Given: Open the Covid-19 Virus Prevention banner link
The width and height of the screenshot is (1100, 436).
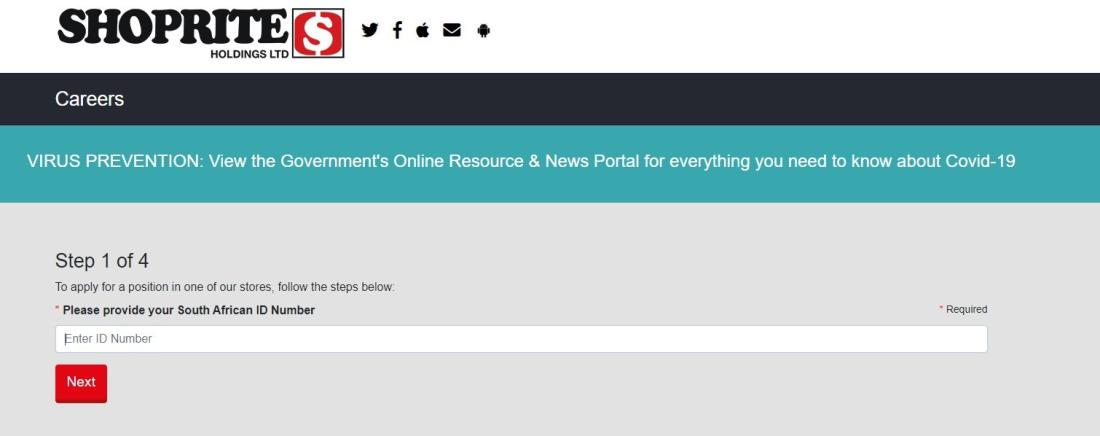Looking at the screenshot, I should point(521,161).
